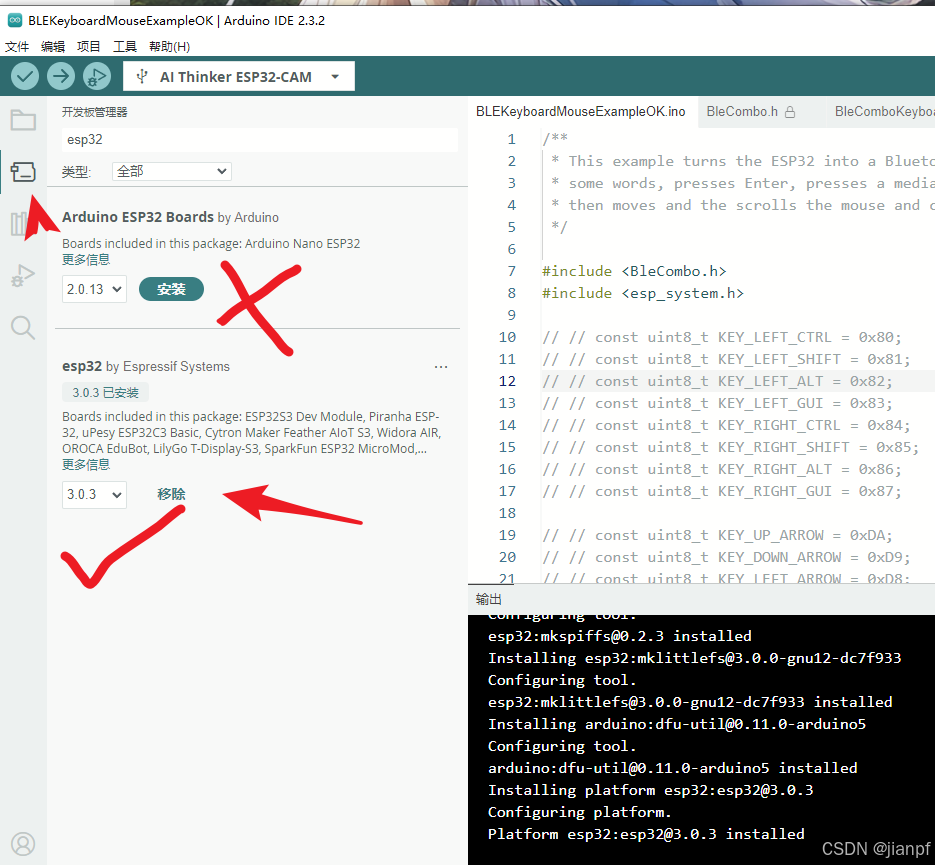The width and height of the screenshot is (935, 865).
Task: Click output line 'esp32:mkspiffs@0.2.3 installed'
Action: tap(620, 636)
